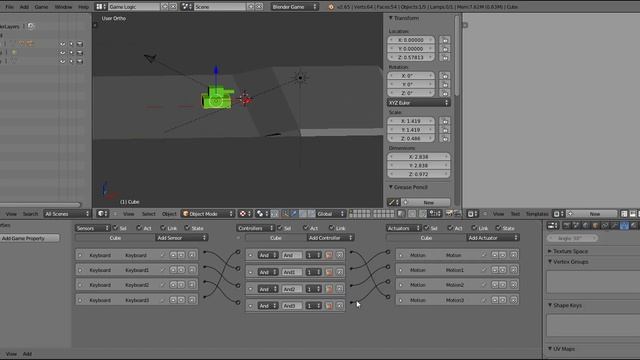Open the 3D viewport Select menu

click(149, 214)
